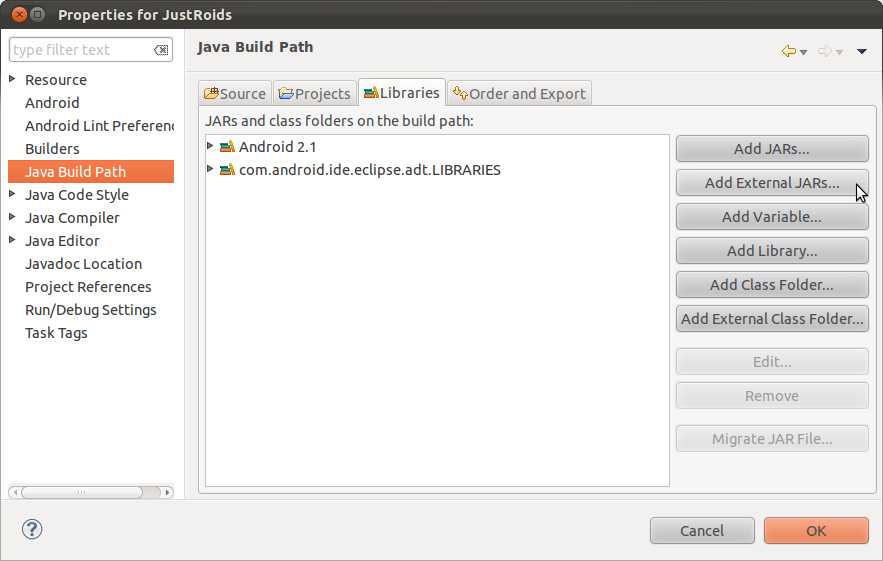Select the com.android.ide.eclipse.adt.LIBRARIES entry text

tap(369, 170)
